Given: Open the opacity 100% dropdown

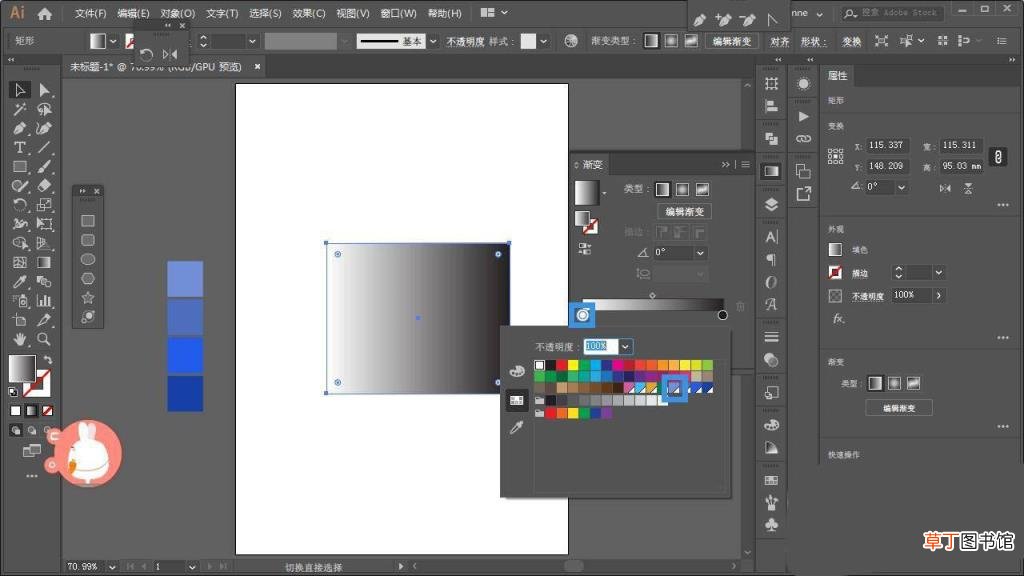Looking at the screenshot, I should 625,346.
